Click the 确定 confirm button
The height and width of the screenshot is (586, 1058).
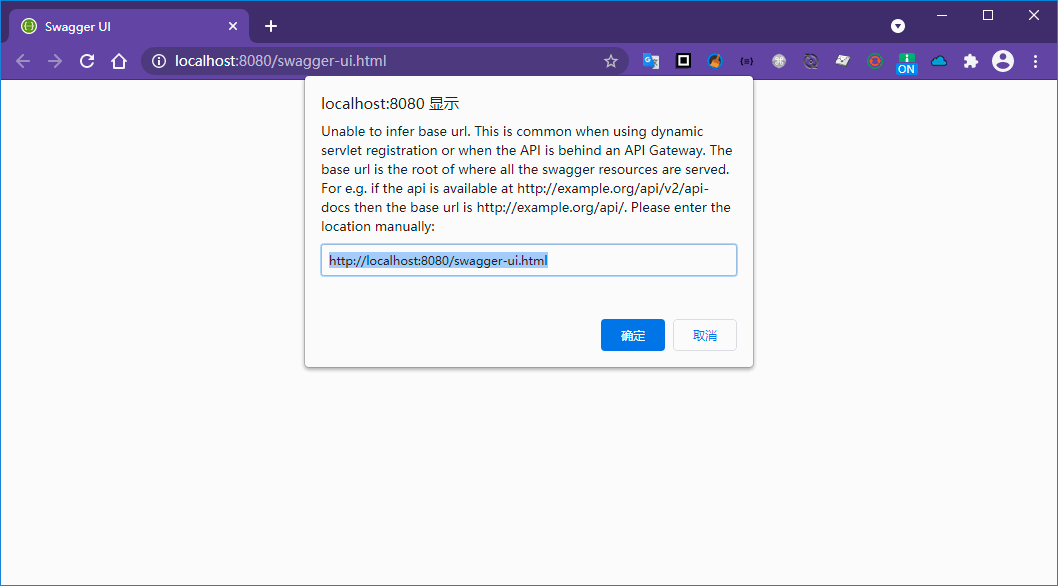coord(633,335)
